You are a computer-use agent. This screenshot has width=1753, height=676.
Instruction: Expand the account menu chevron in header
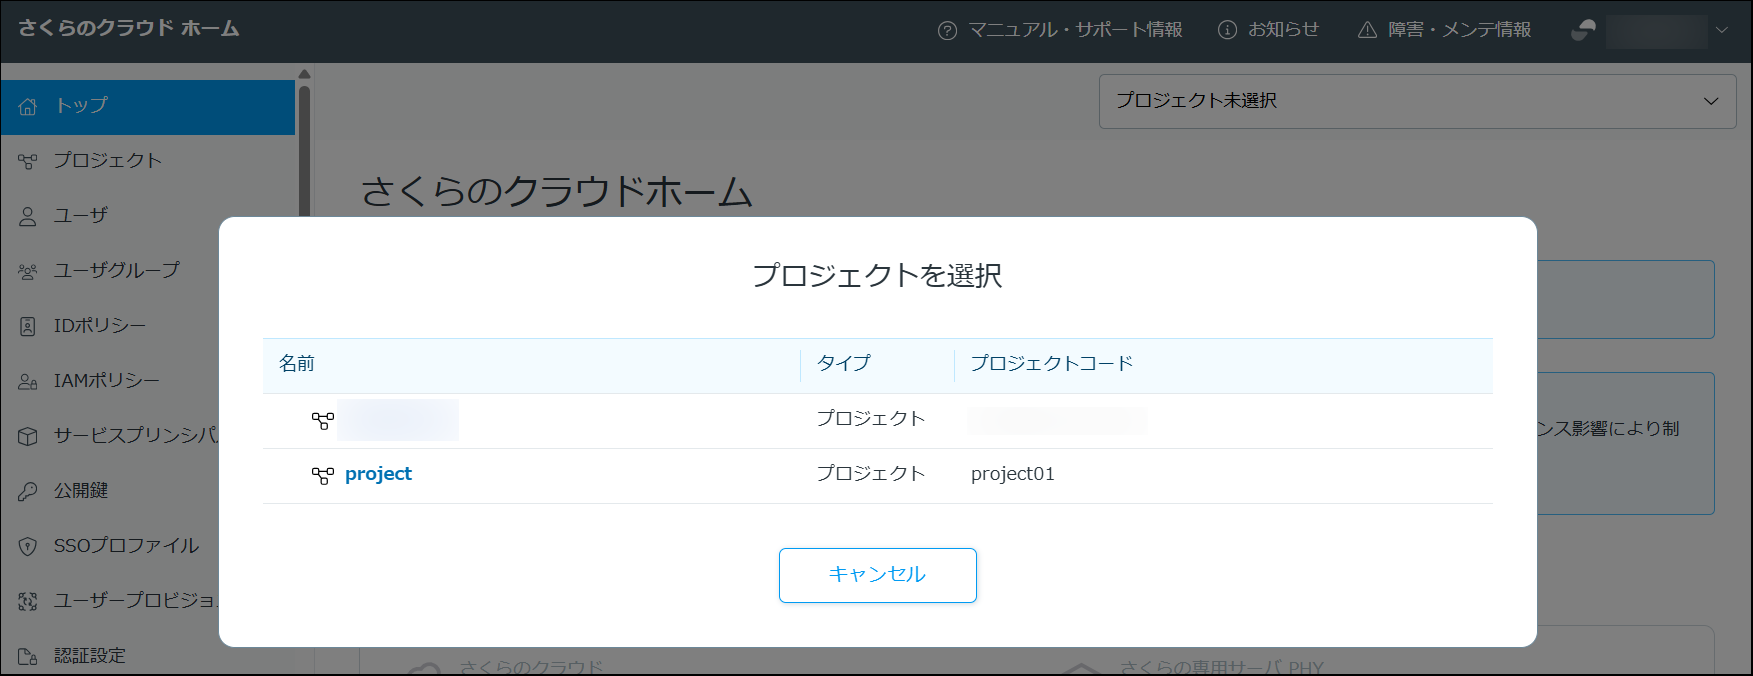click(x=1722, y=30)
